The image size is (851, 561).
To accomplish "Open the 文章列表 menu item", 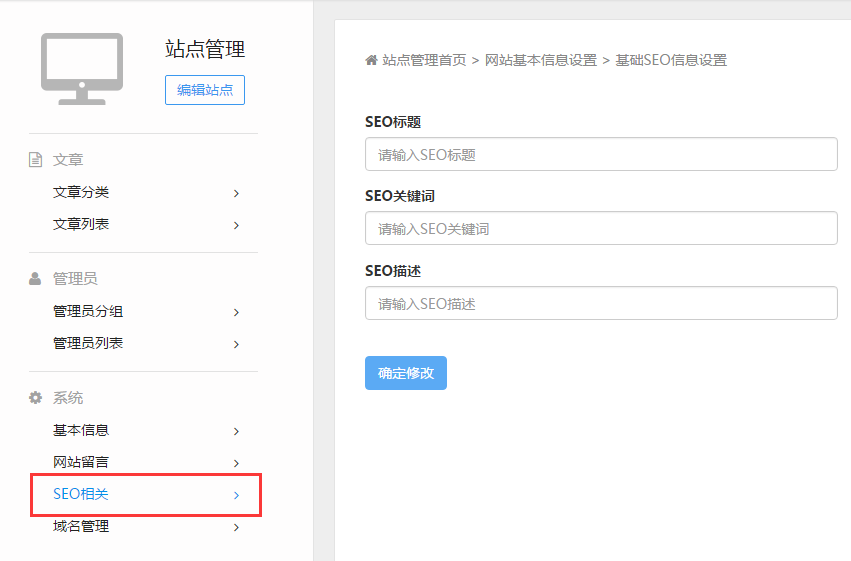I will tap(81, 224).
